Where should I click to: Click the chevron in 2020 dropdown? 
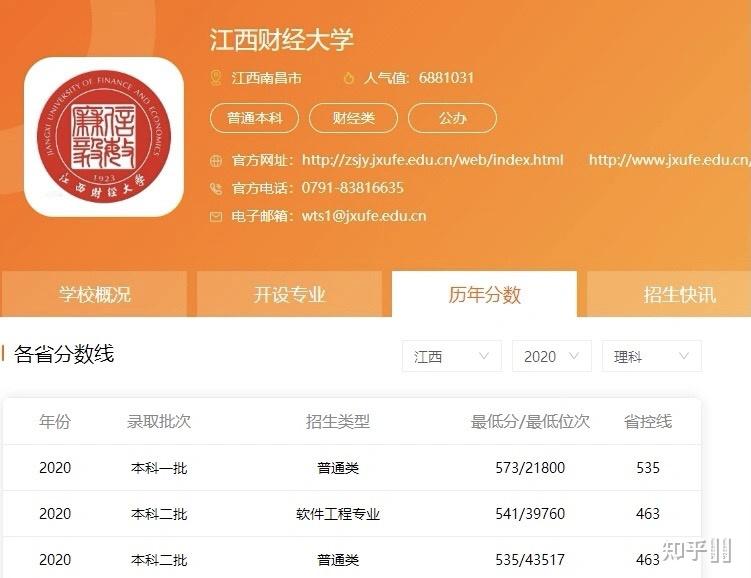[573, 356]
